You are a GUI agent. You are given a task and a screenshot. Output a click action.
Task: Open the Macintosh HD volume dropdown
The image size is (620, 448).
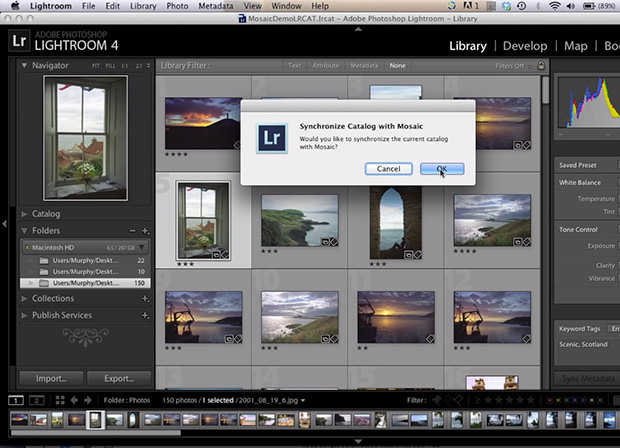(142, 248)
